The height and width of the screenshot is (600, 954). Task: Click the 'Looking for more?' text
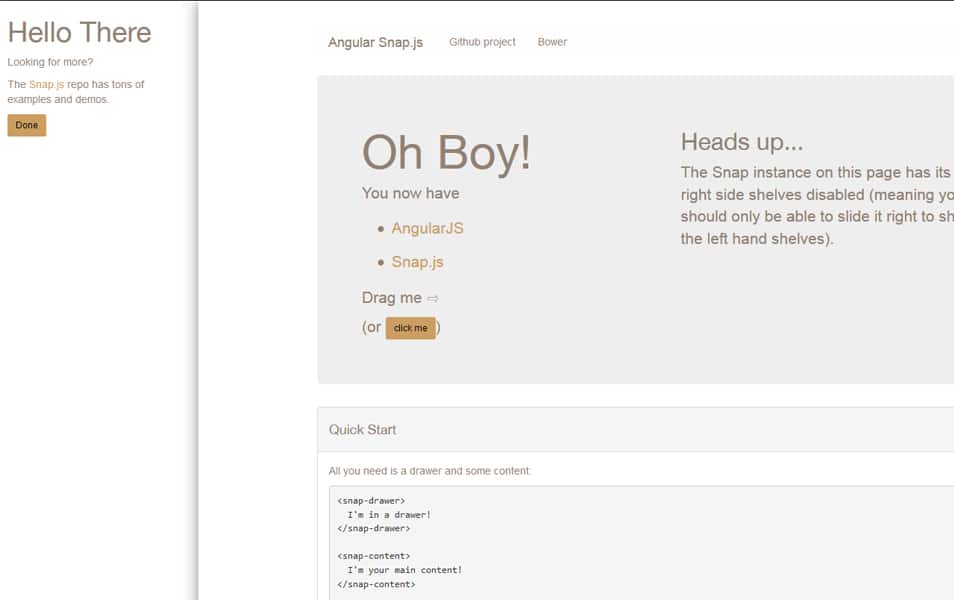tap(50, 62)
